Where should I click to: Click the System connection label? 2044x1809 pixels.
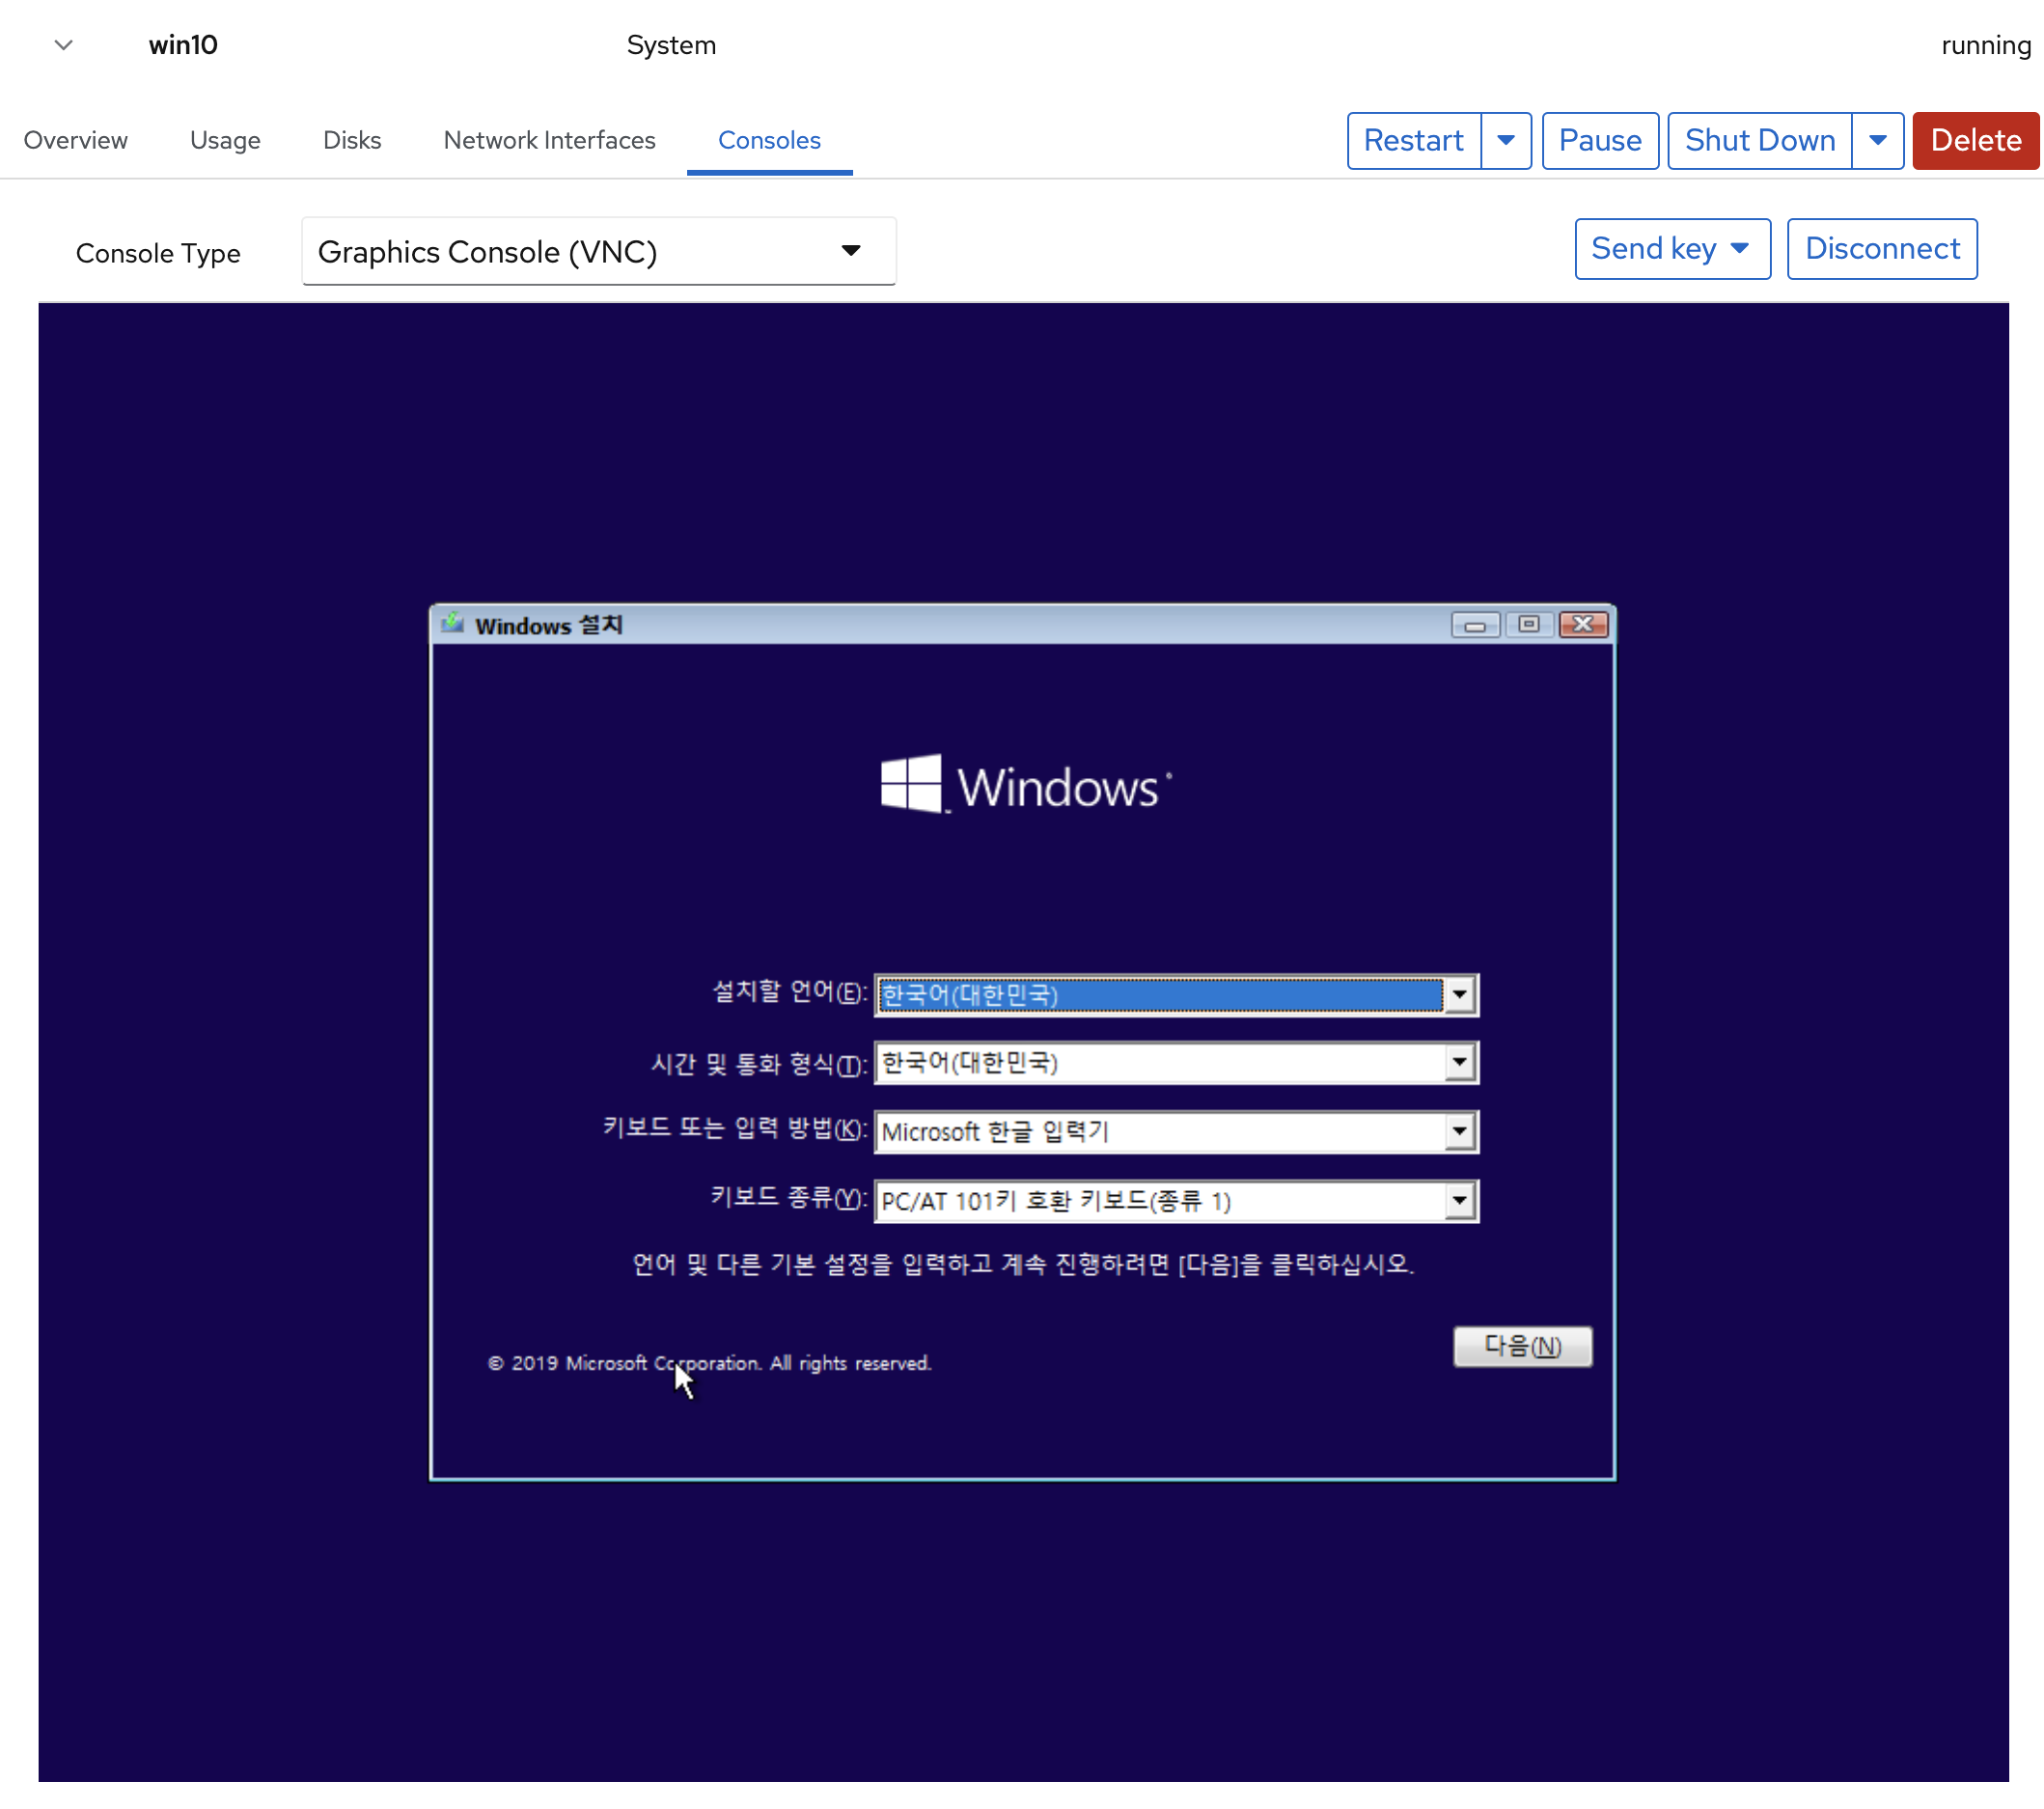tap(671, 45)
